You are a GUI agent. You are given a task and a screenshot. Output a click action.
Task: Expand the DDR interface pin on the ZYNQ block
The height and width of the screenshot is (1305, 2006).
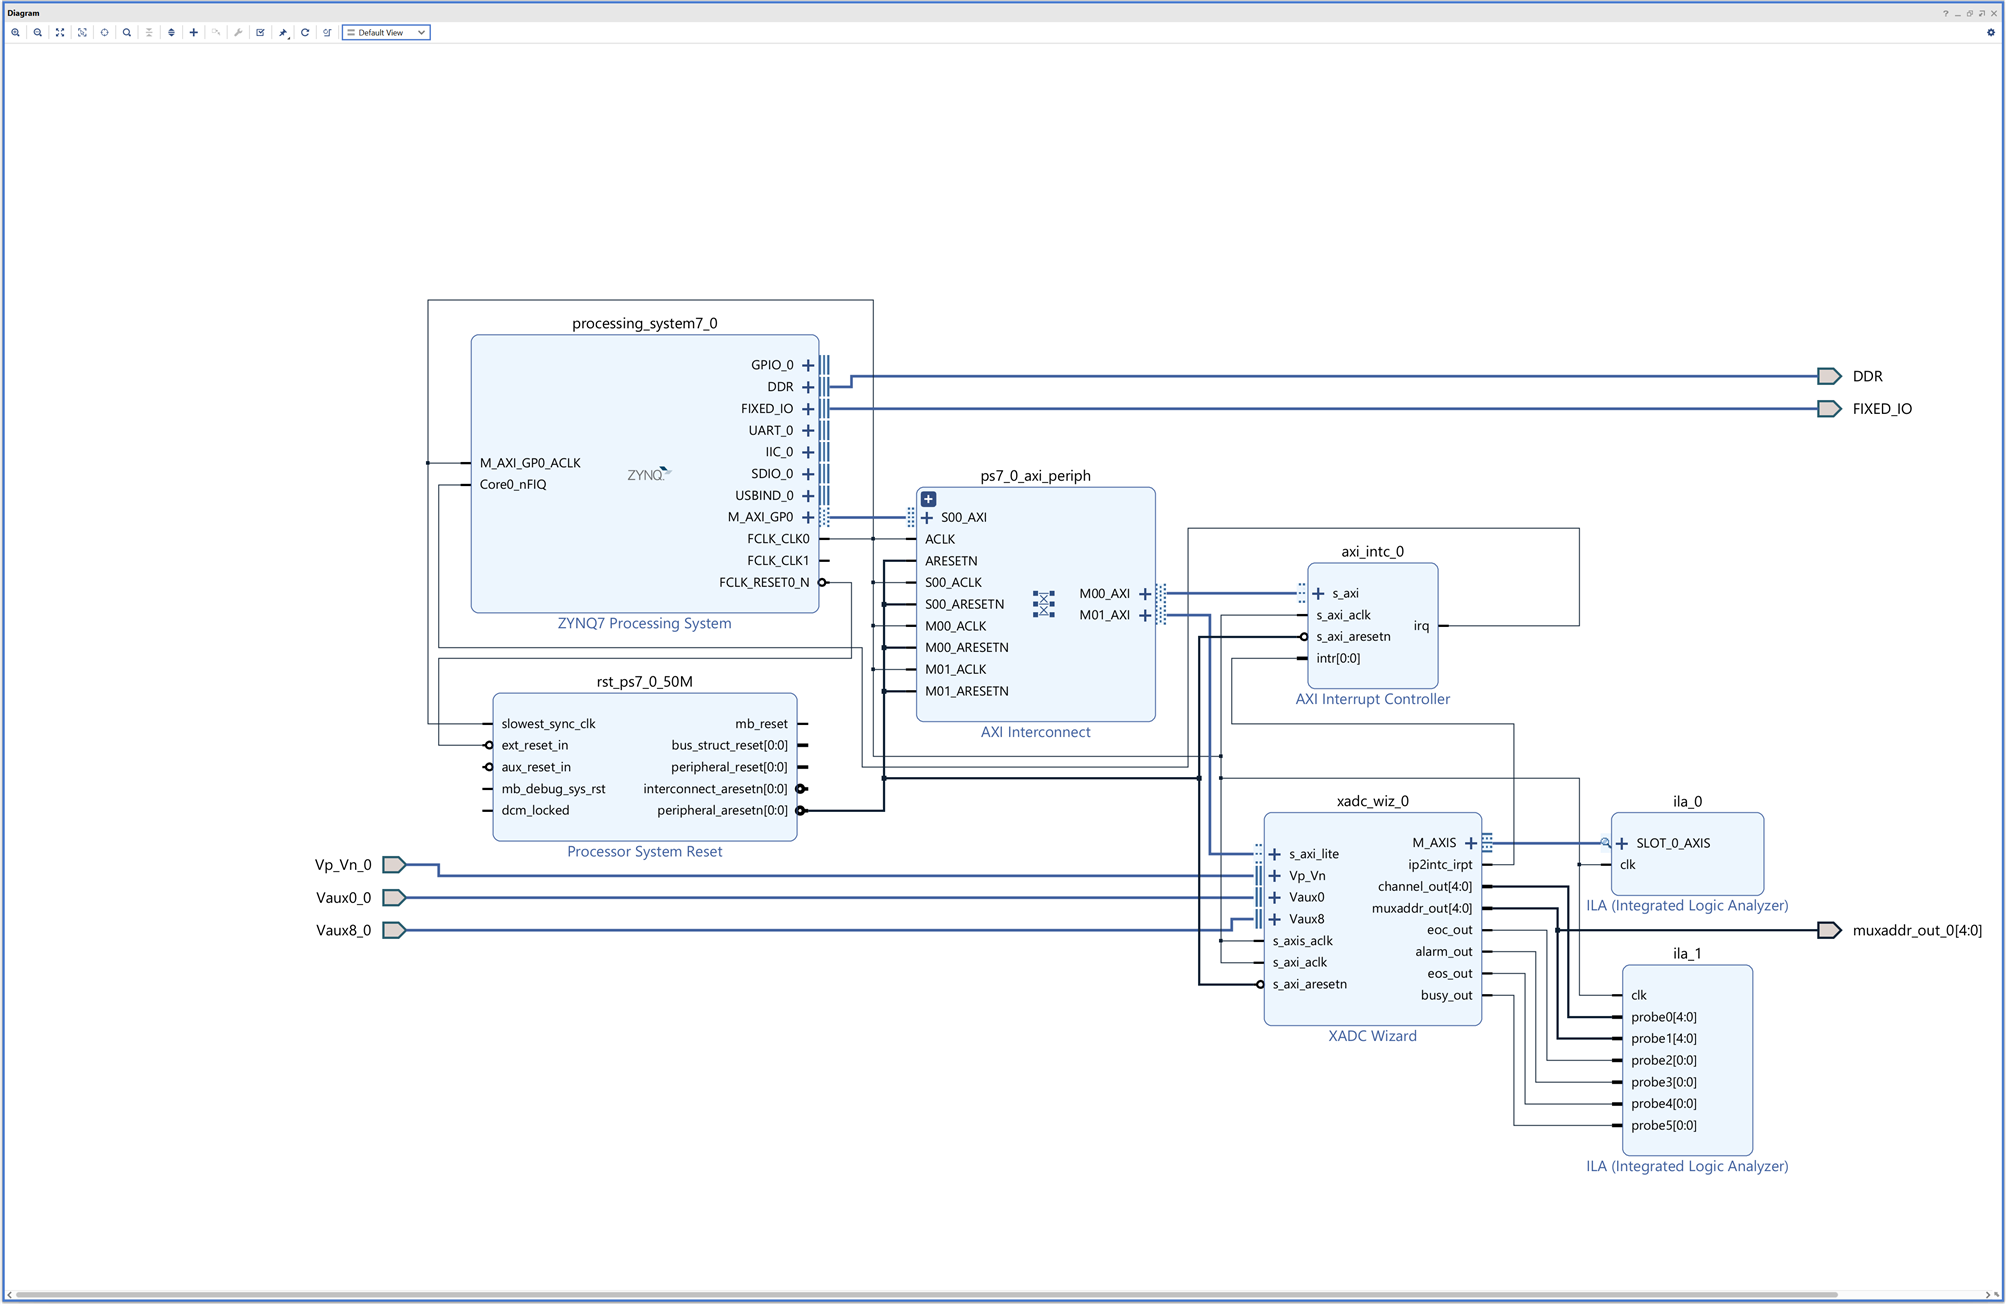point(808,387)
